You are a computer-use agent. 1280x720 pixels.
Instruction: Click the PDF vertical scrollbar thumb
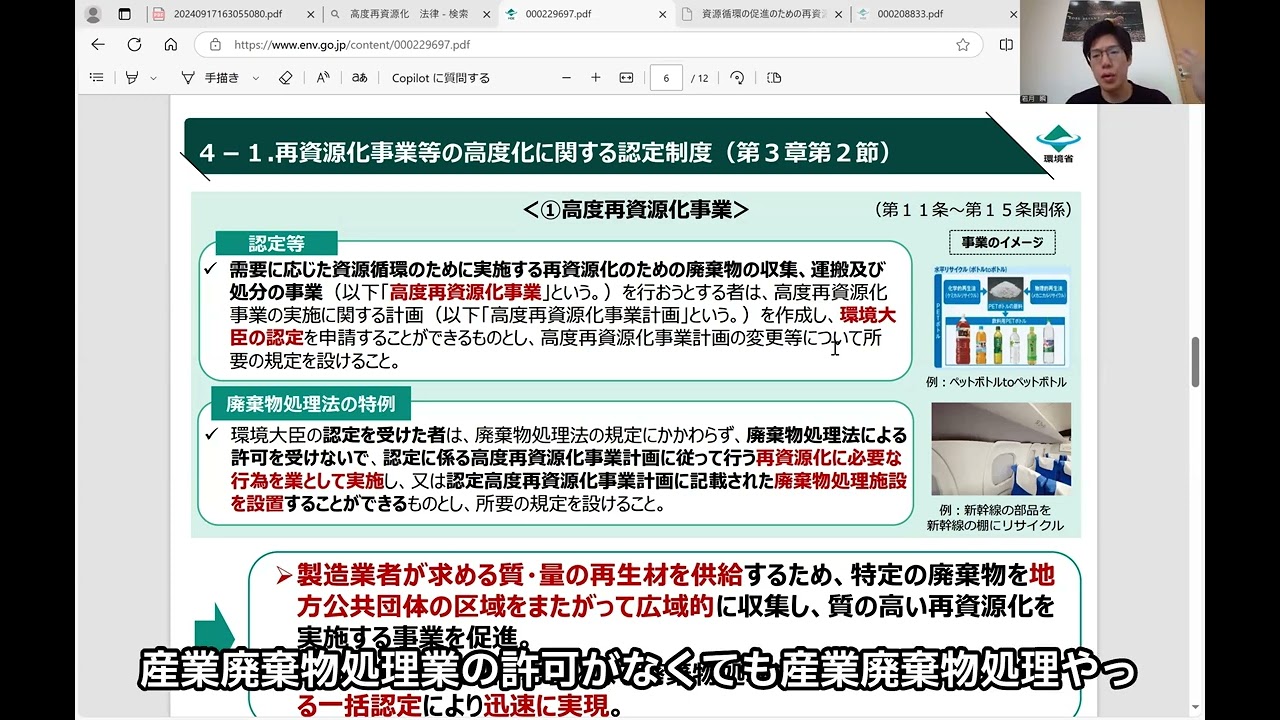[1195, 363]
